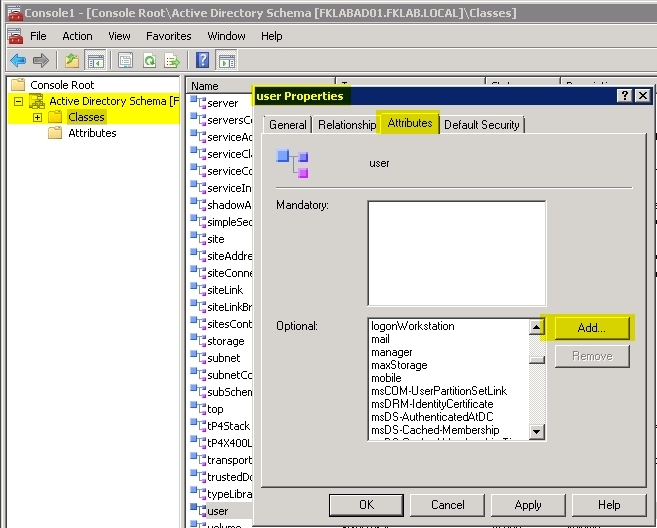Viewport: 657px width, 528px height.
Task: Select maxStorage in Optional list
Action: coord(399,365)
